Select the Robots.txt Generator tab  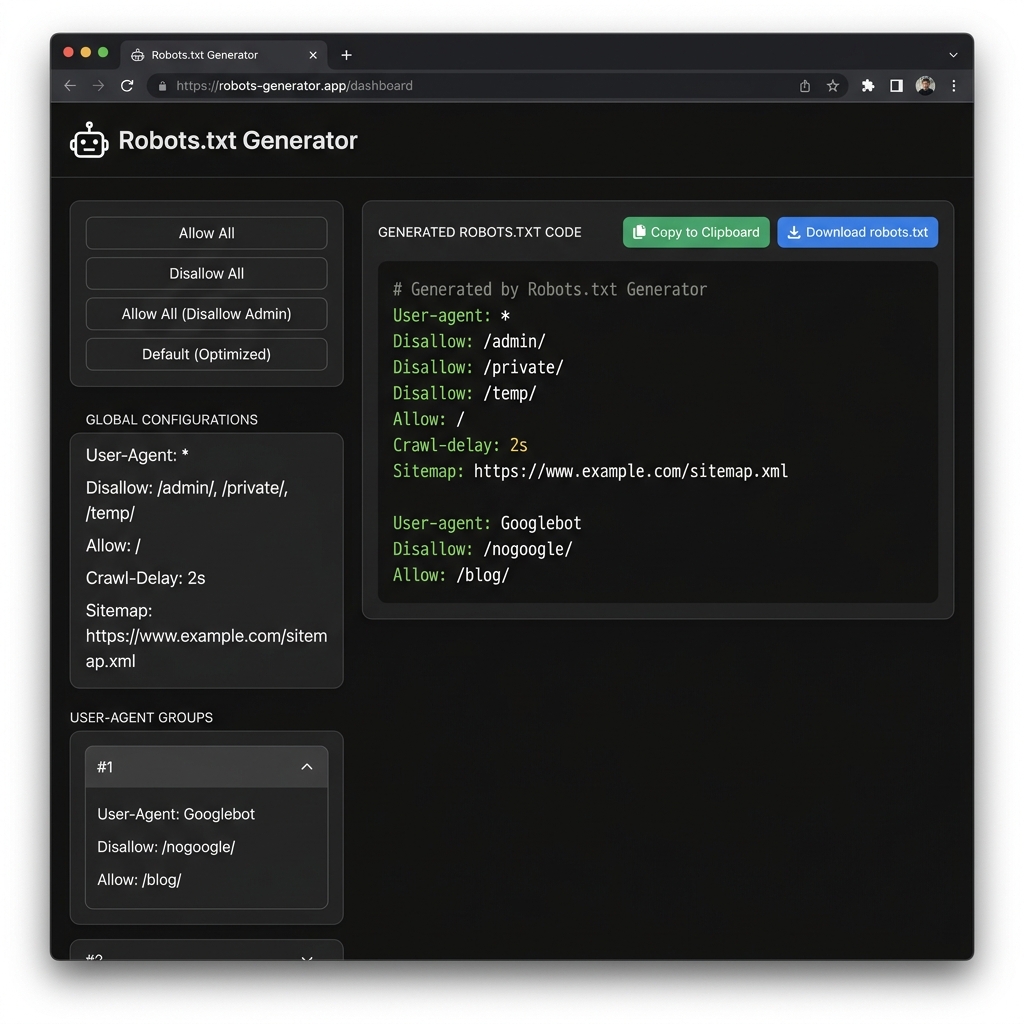(224, 55)
